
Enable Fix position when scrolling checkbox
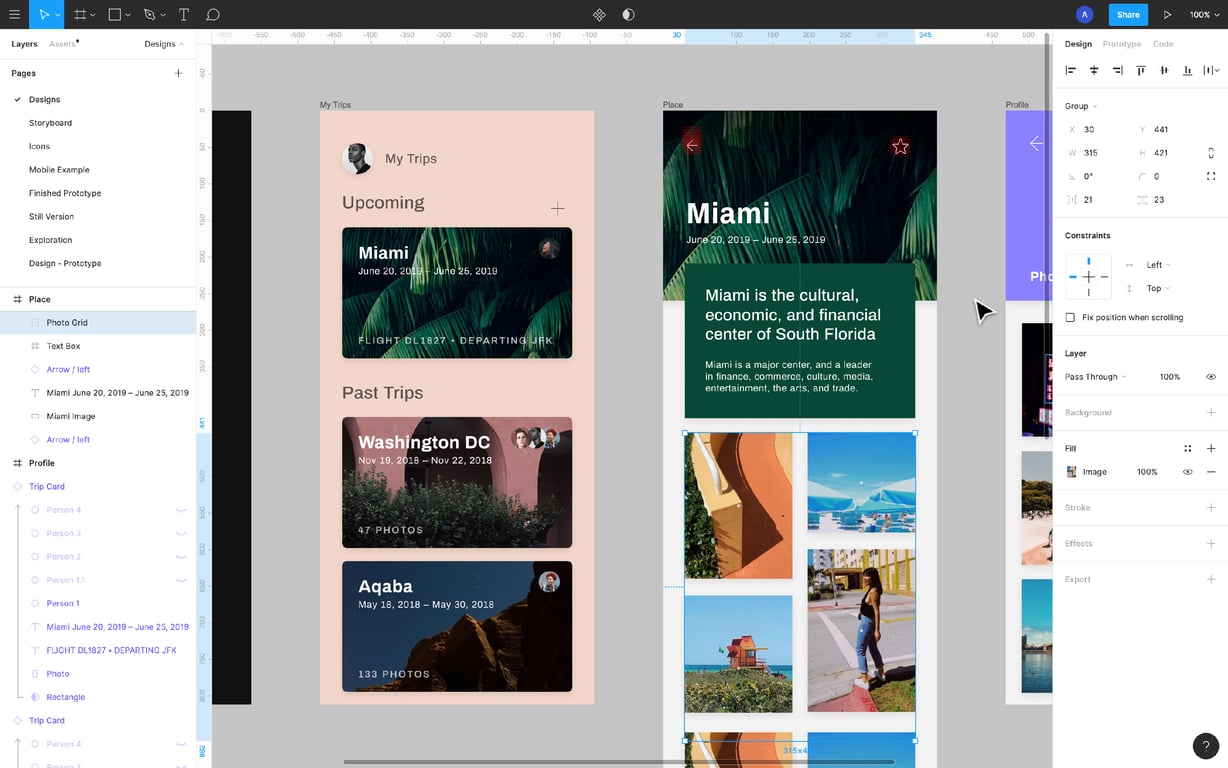click(x=1070, y=318)
